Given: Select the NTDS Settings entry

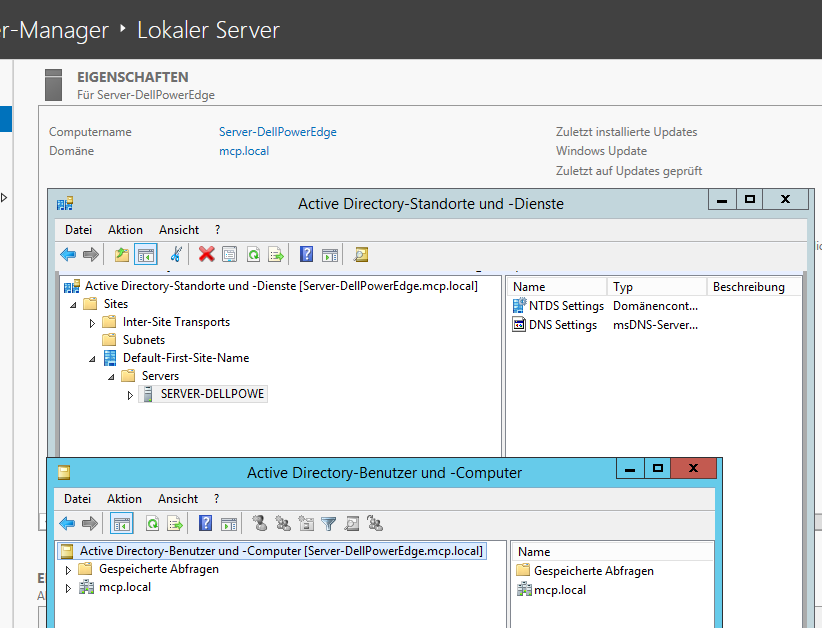Looking at the screenshot, I should [x=559, y=306].
